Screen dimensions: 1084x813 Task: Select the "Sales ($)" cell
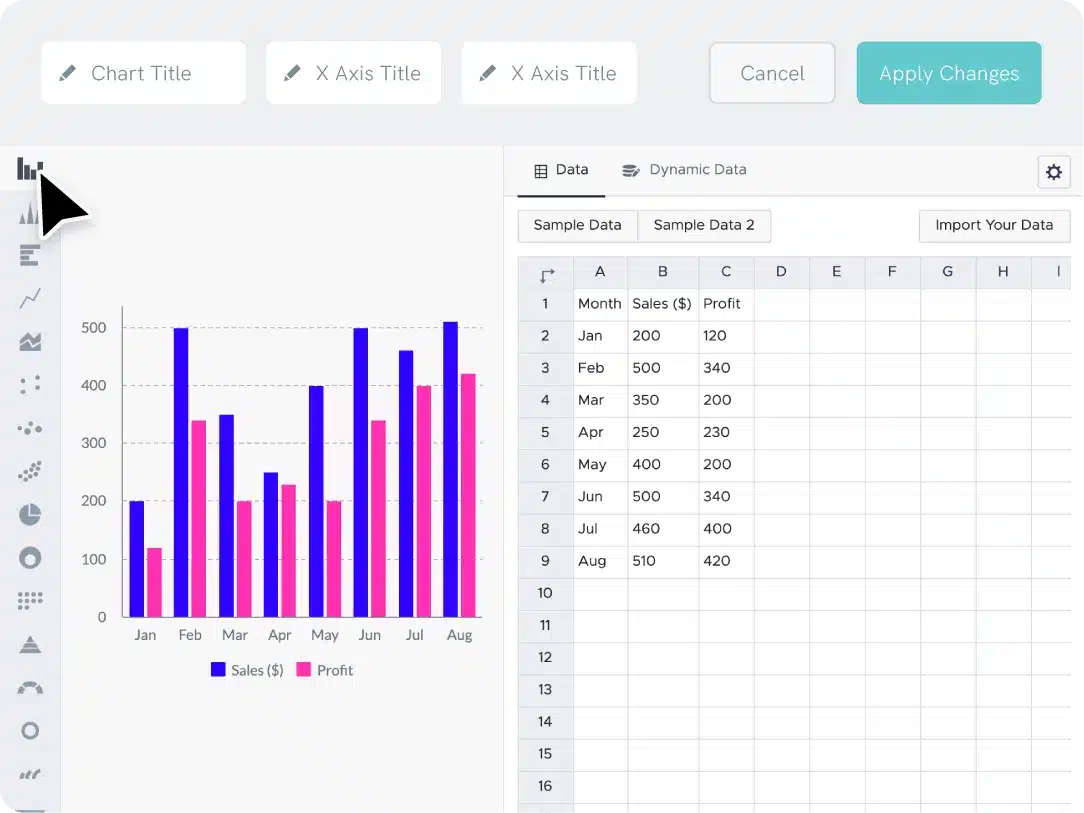click(663, 304)
